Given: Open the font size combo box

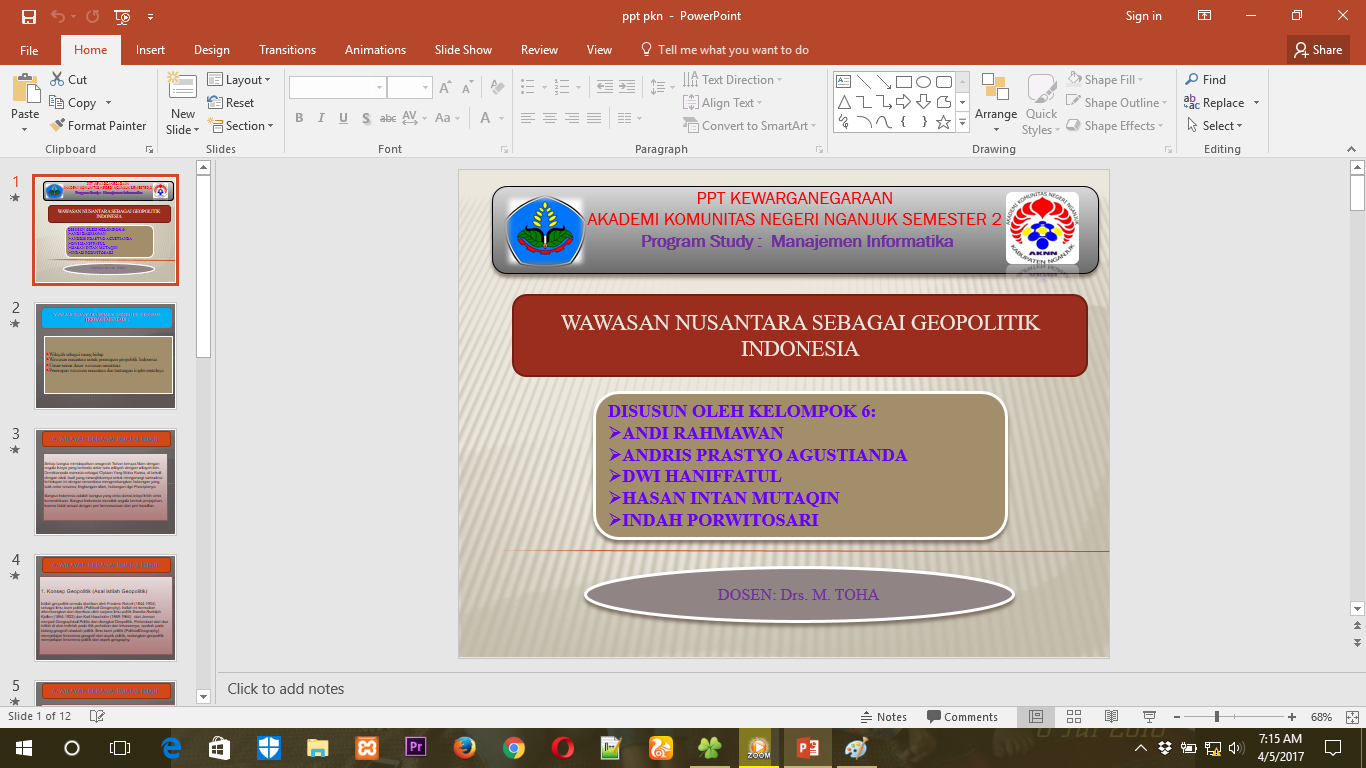Looking at the screenshot, I should pyautogui.click(x=409, y=88).
